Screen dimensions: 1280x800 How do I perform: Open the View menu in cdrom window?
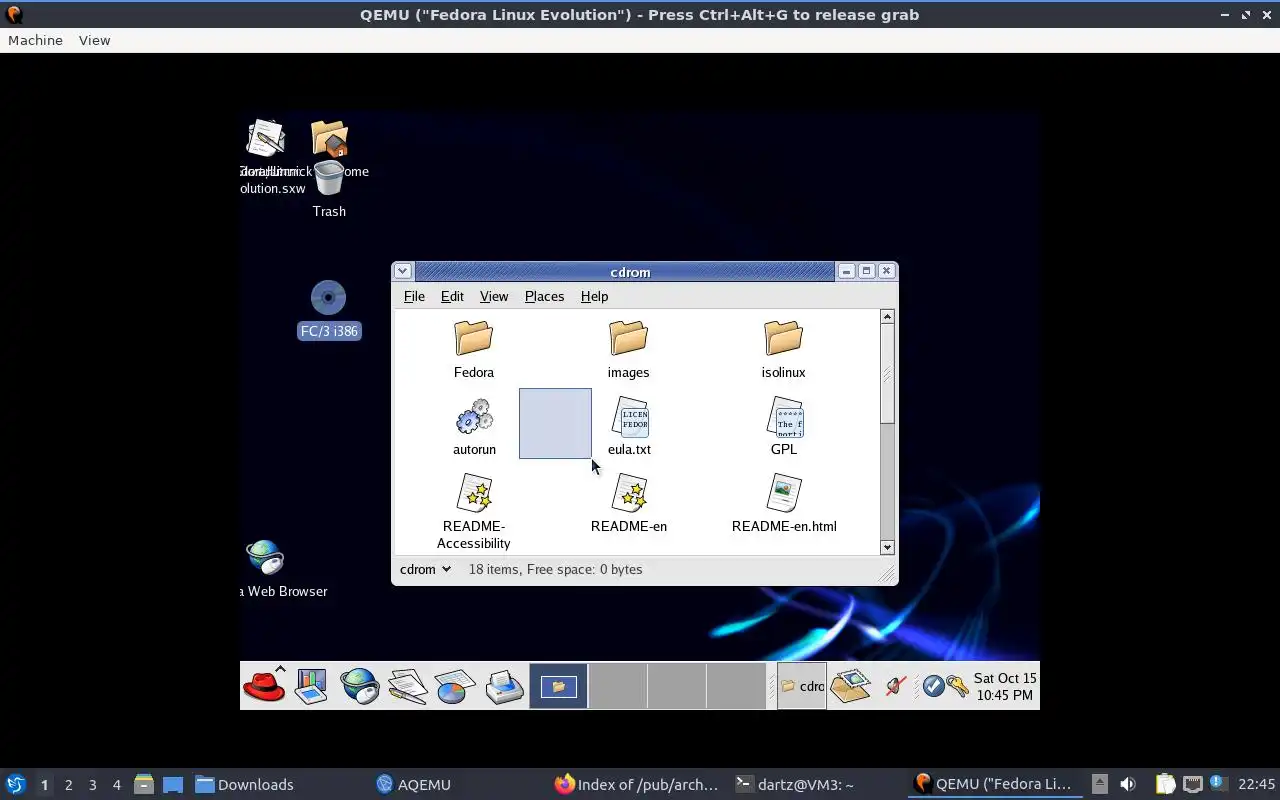494,296
